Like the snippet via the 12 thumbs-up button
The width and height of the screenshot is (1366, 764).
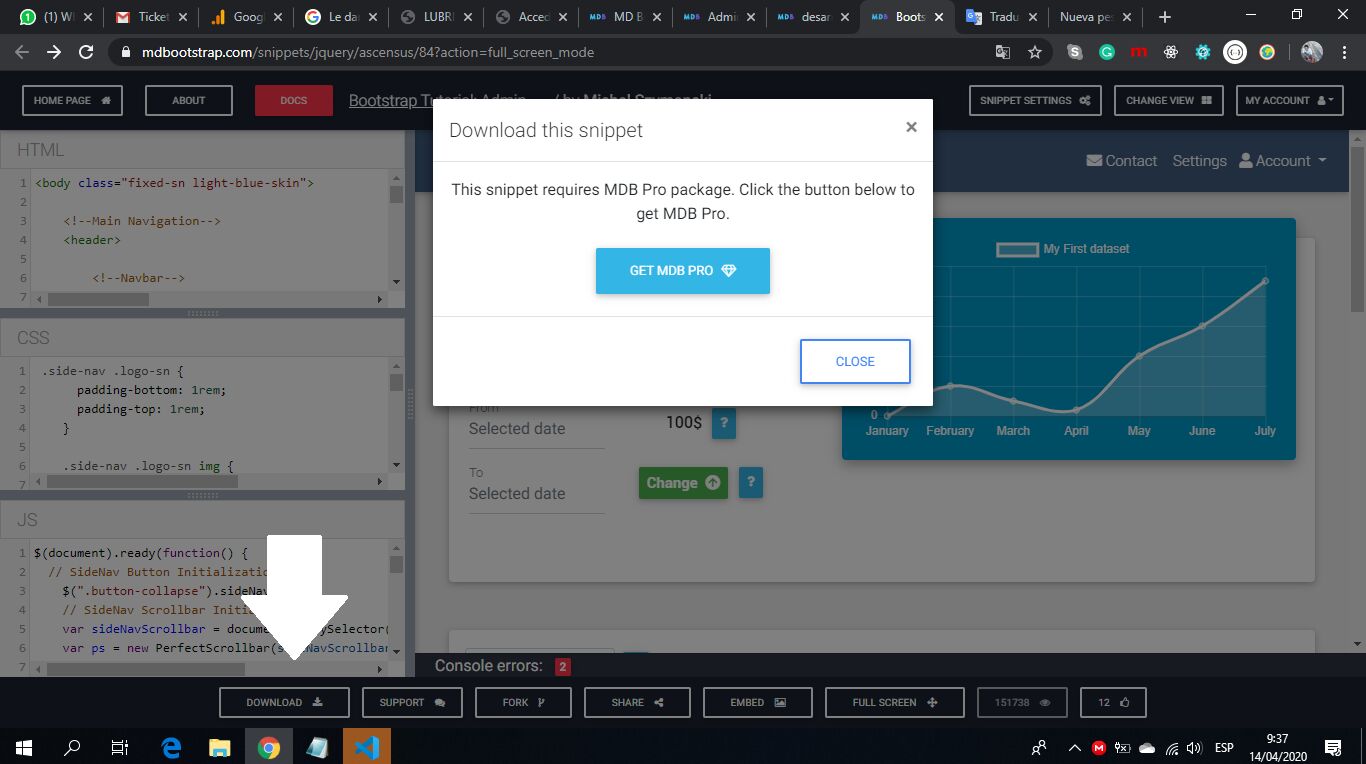point(1113,702)
